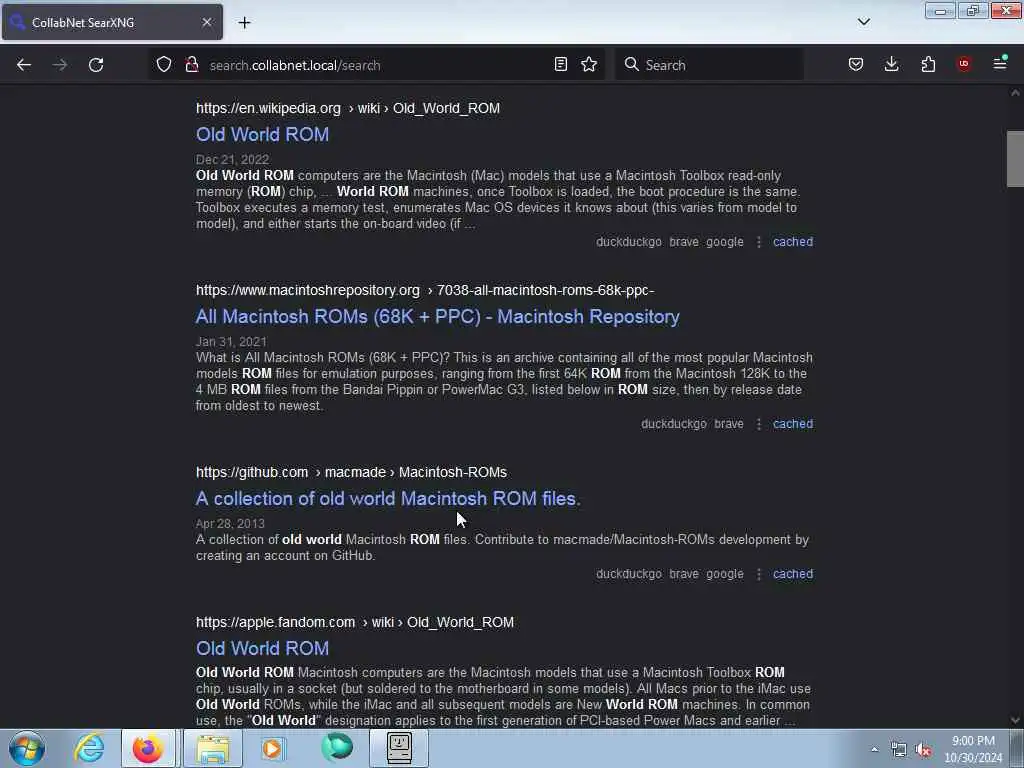Show hidden system tray icons
This screenshot has width=1024, height=768.
click(x=874, y=750)
